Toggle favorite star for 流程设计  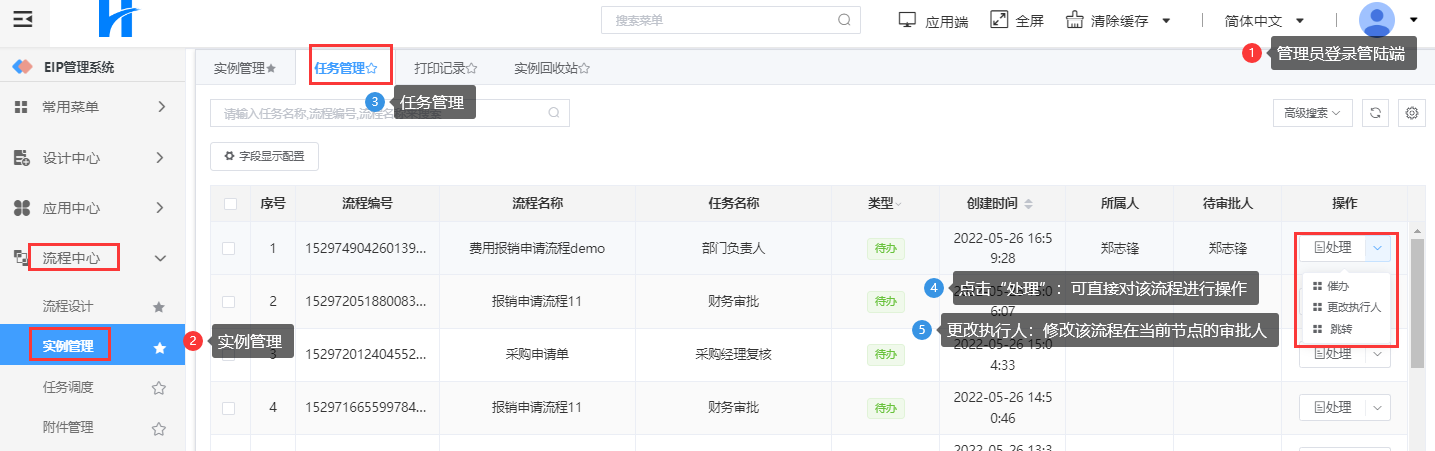pyautogui.click(x=158, y=307)
